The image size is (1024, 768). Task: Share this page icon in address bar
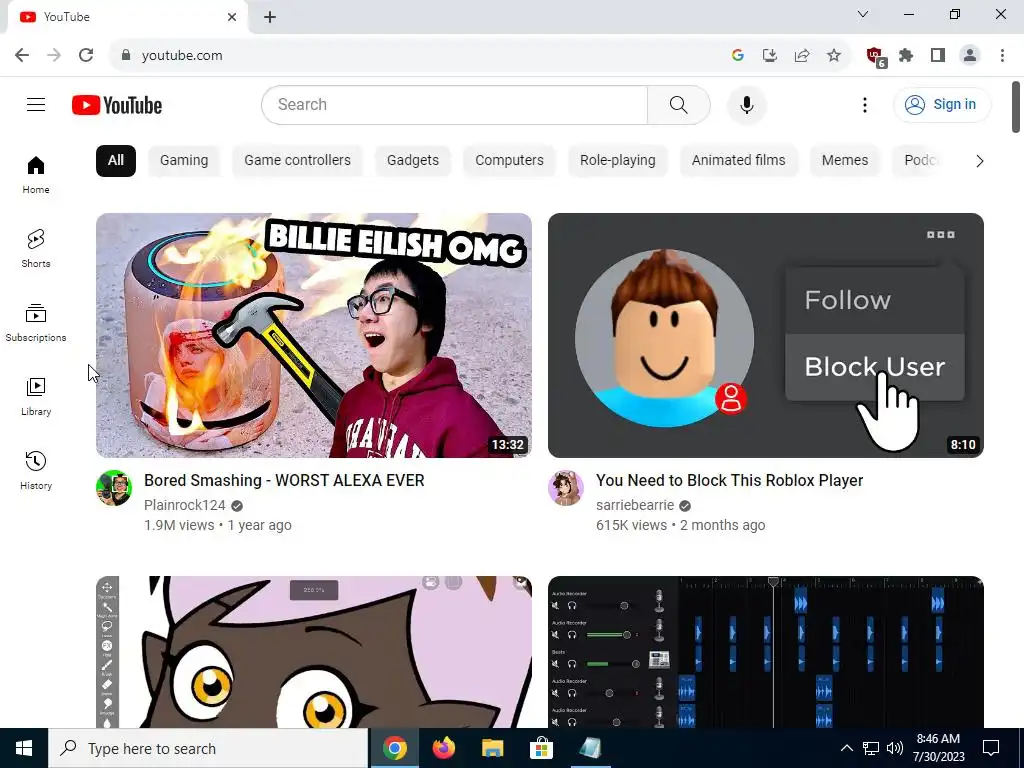point(802,56)
